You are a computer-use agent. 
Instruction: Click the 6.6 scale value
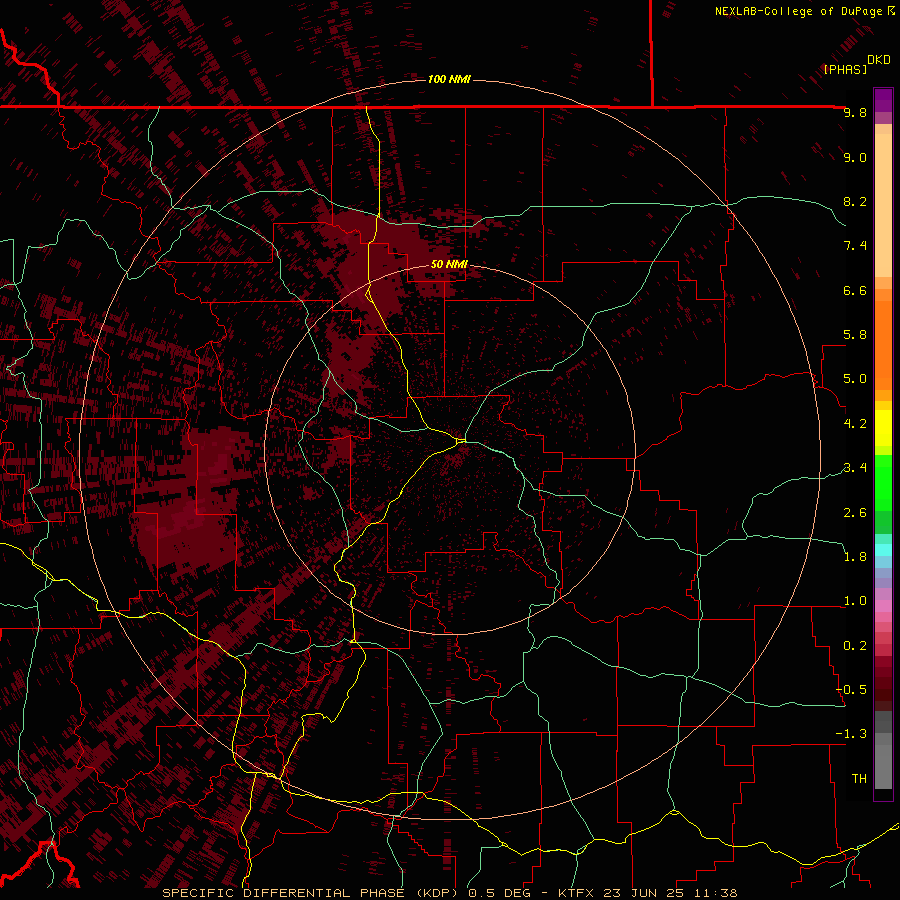tap(855, 290)
